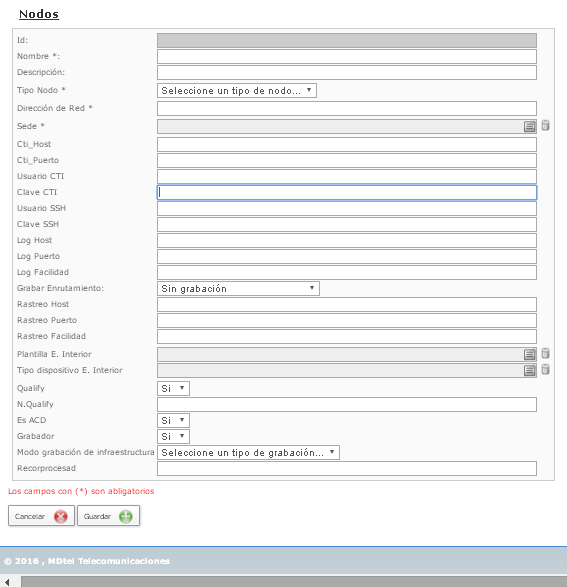This screenshot has width=567, height=587.
Task: Focus the Nombre input field
Action: (x=347, y=57)
